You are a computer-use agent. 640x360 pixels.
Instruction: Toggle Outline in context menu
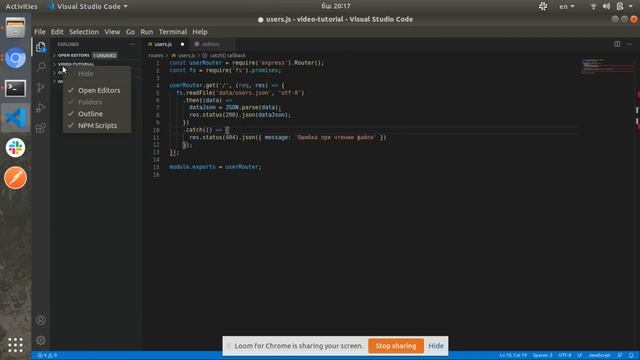pos(97,114)
